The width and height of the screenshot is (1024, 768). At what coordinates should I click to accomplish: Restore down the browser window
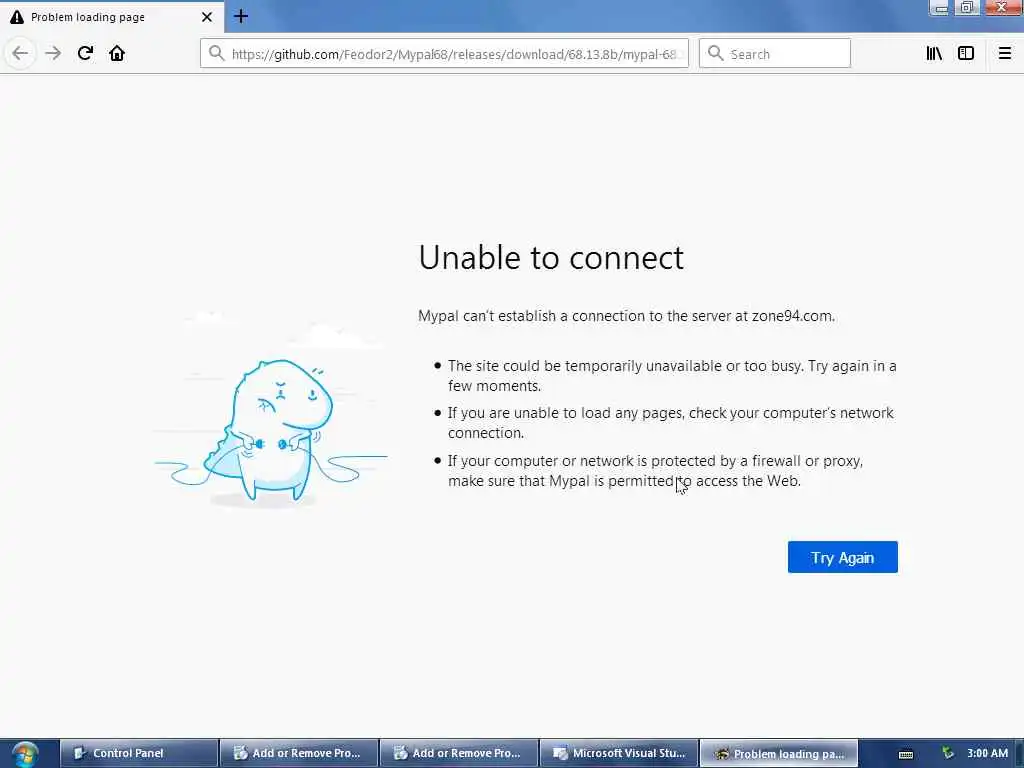click(x=967, y=8)
